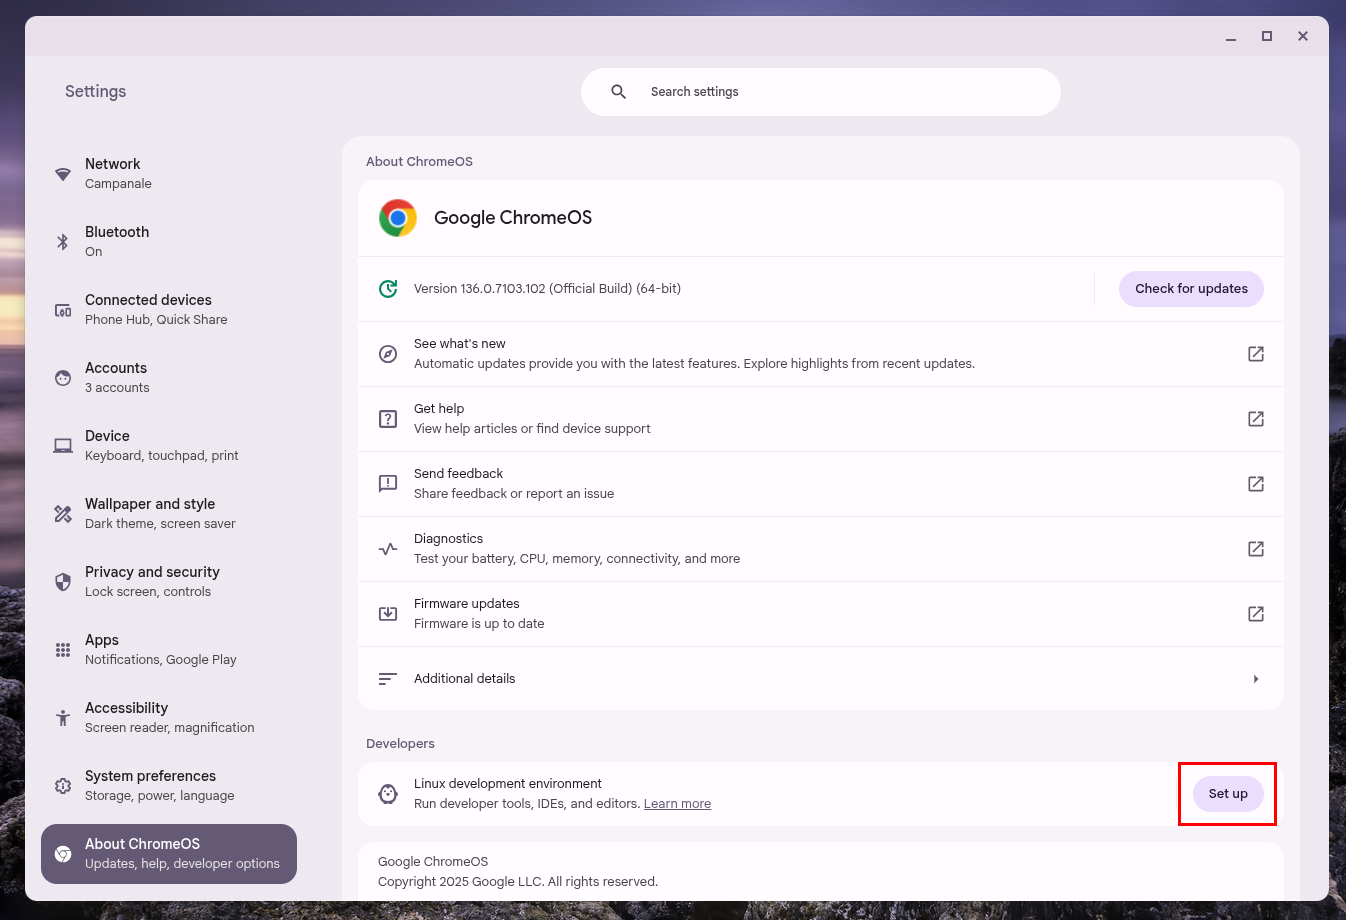Click the Bluetooth icon in sidebar
Image resolution: width=1346 pixels, height=920 pixels.
[x=63, y=242]
